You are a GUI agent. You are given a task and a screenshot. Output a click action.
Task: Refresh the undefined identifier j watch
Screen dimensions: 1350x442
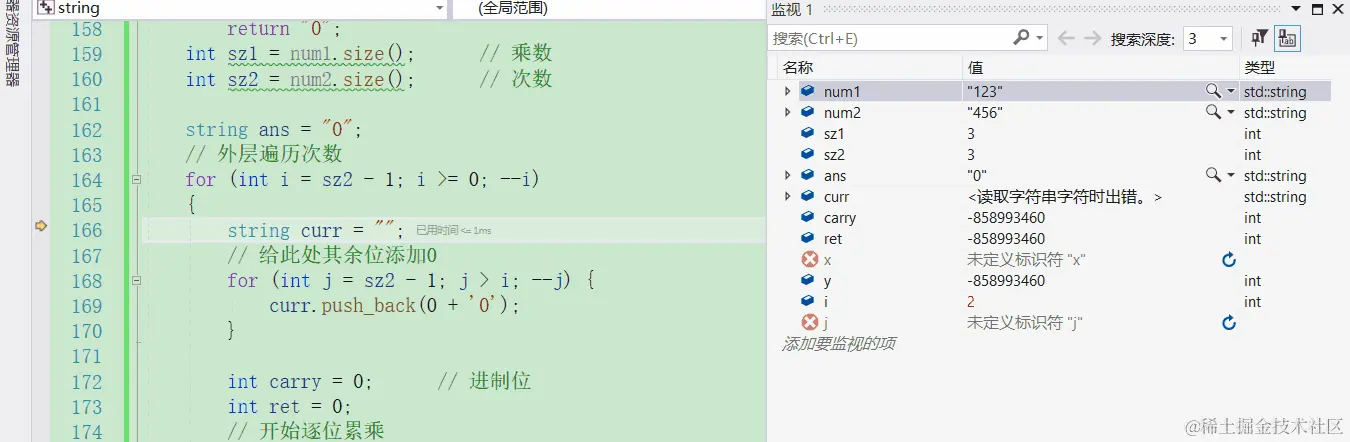click(1229, 322)
